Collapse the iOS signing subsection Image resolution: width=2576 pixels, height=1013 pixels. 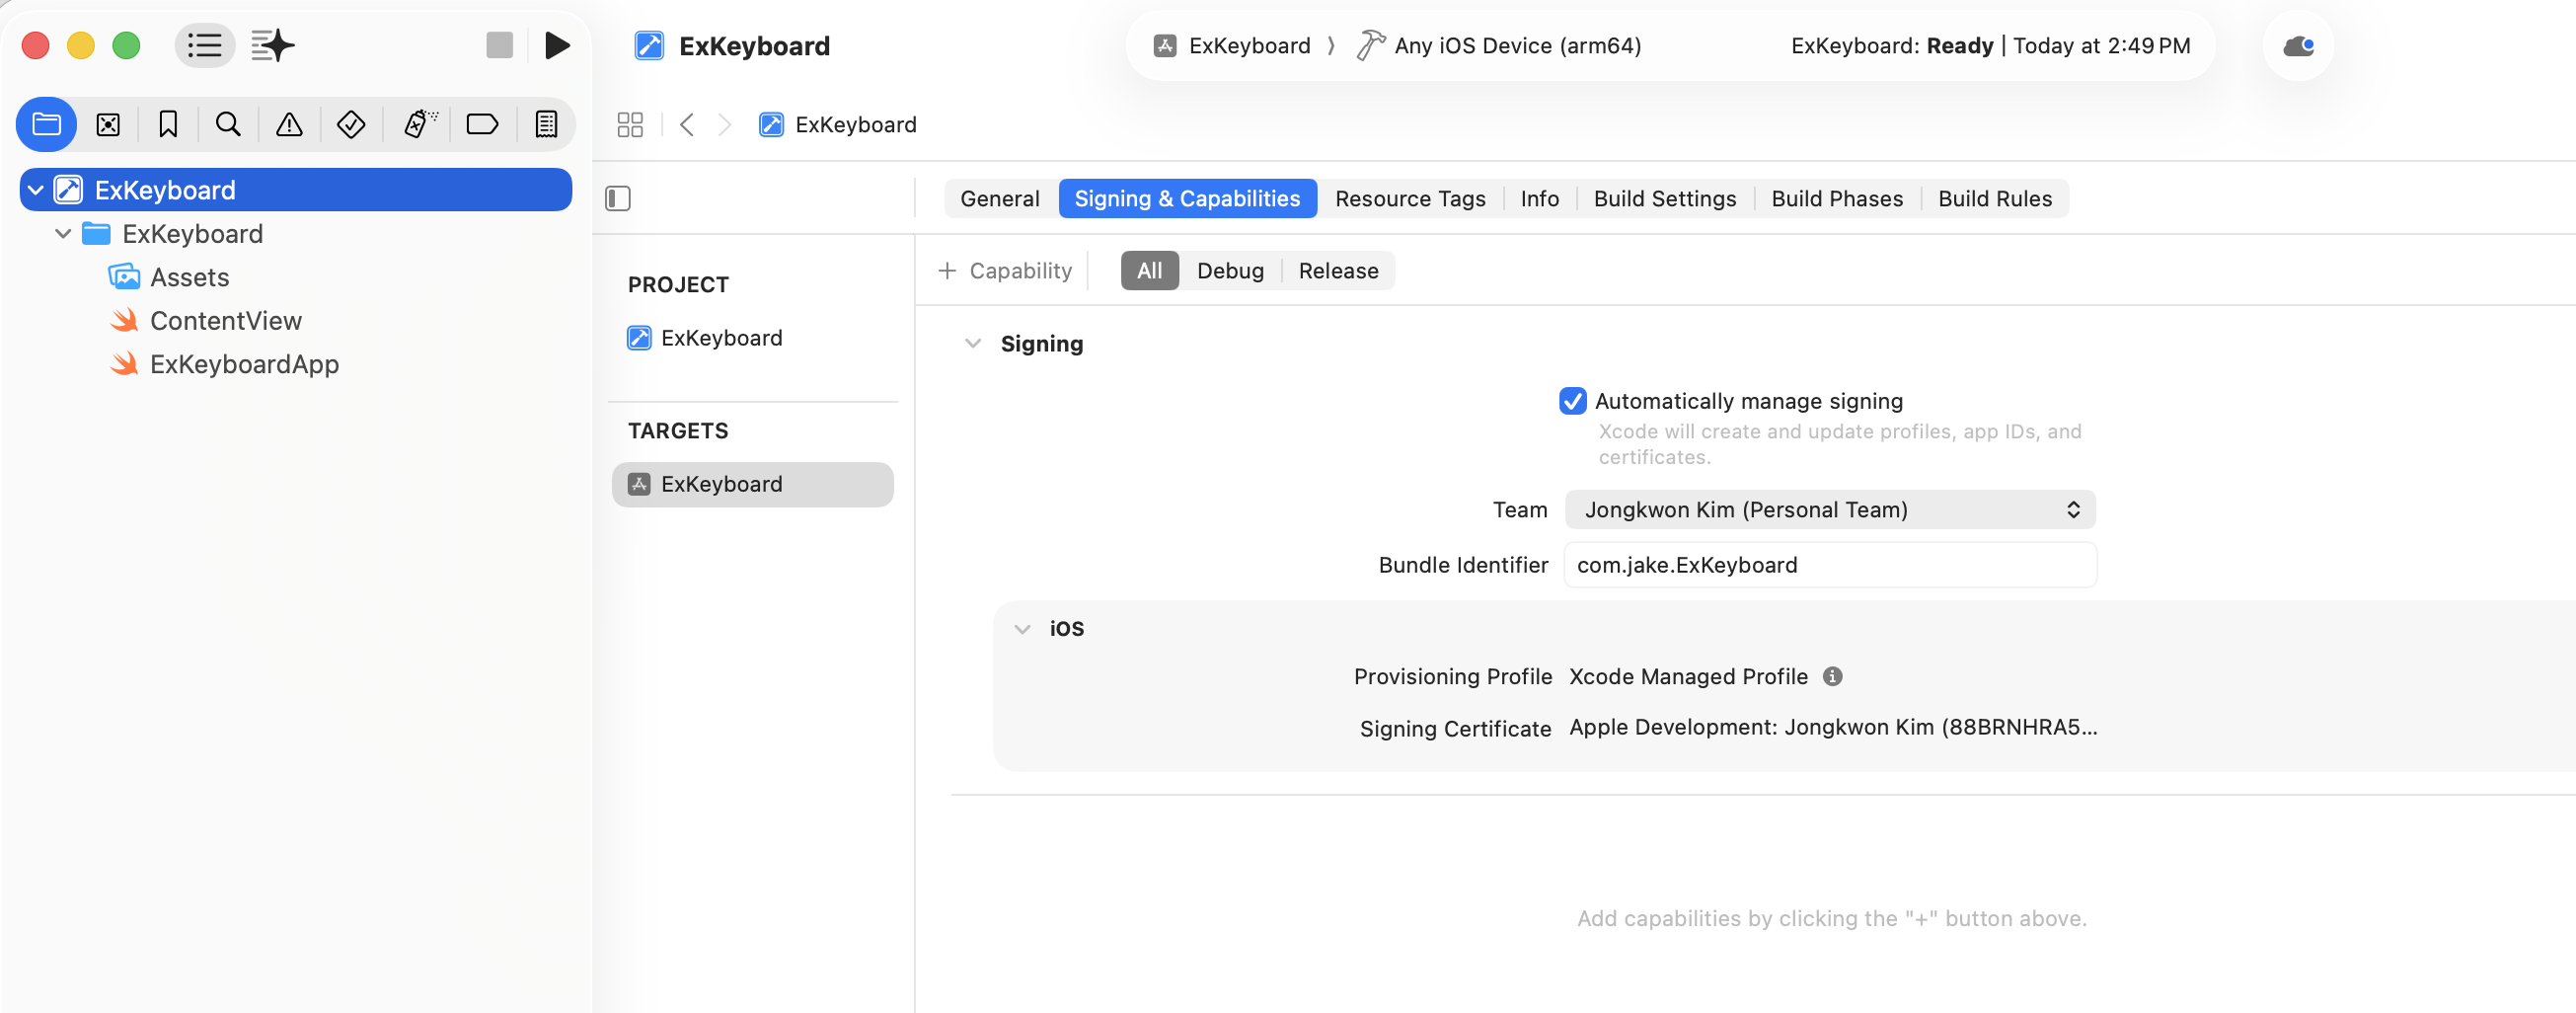coord(1022,628)
